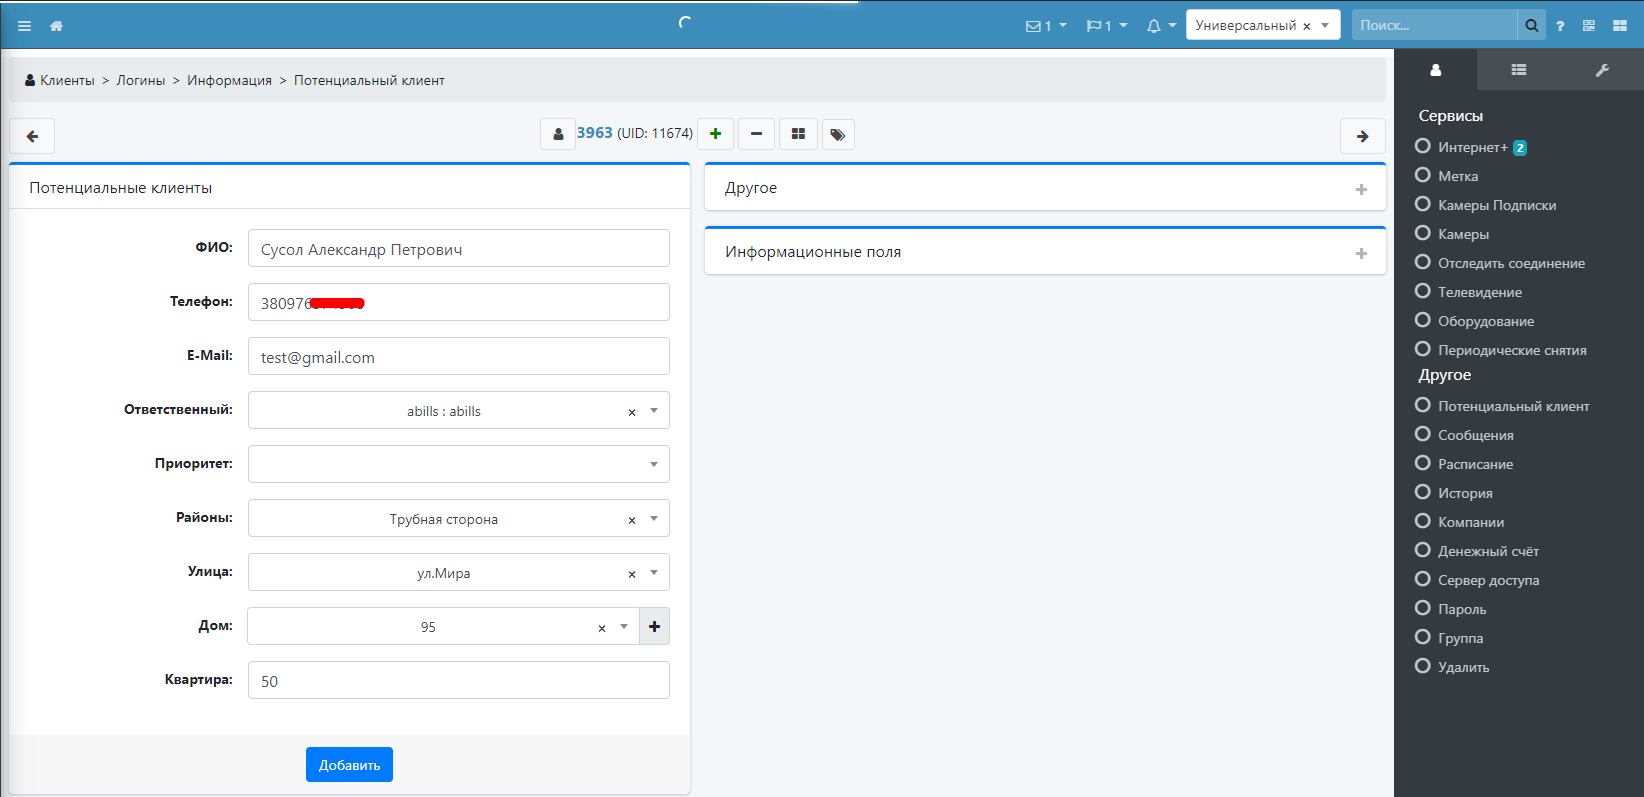Click the forward arrow button

pos(1362,136)
